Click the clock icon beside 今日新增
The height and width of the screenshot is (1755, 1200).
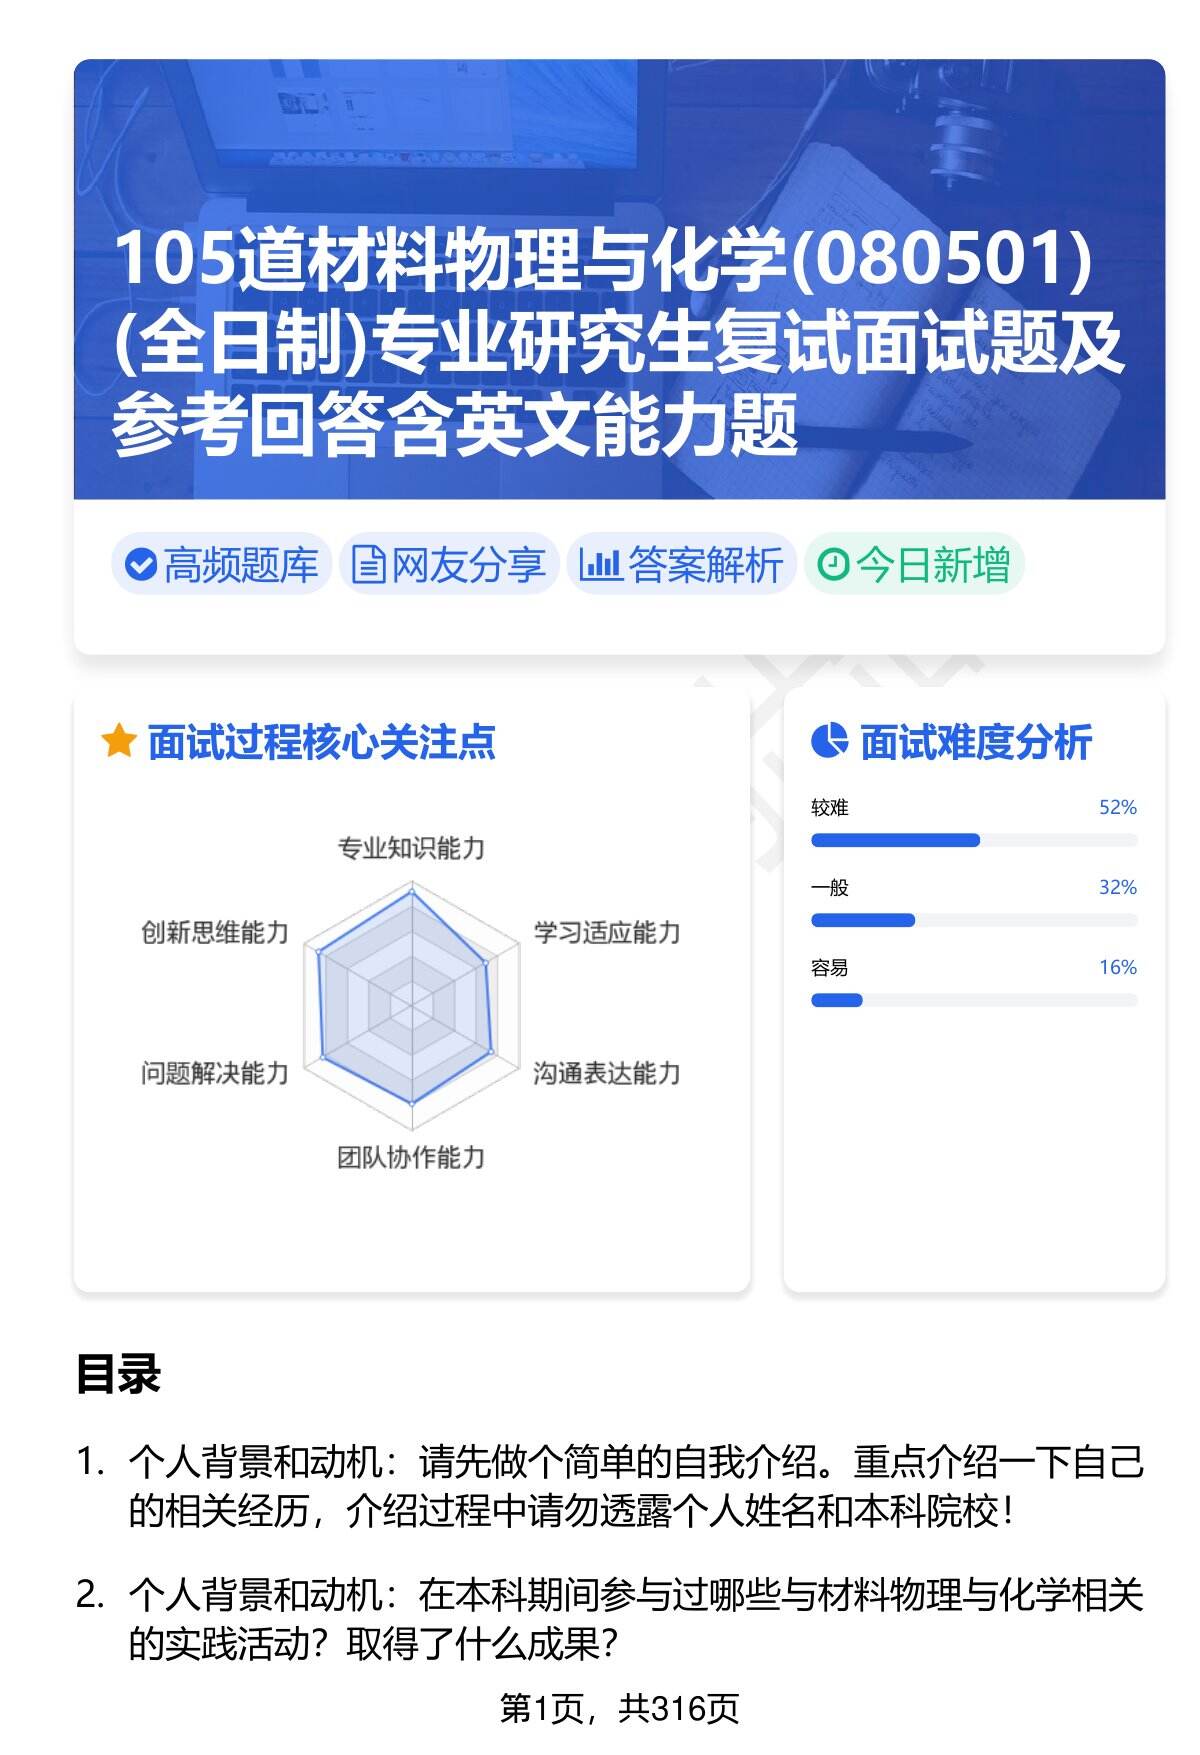(832, 565)
